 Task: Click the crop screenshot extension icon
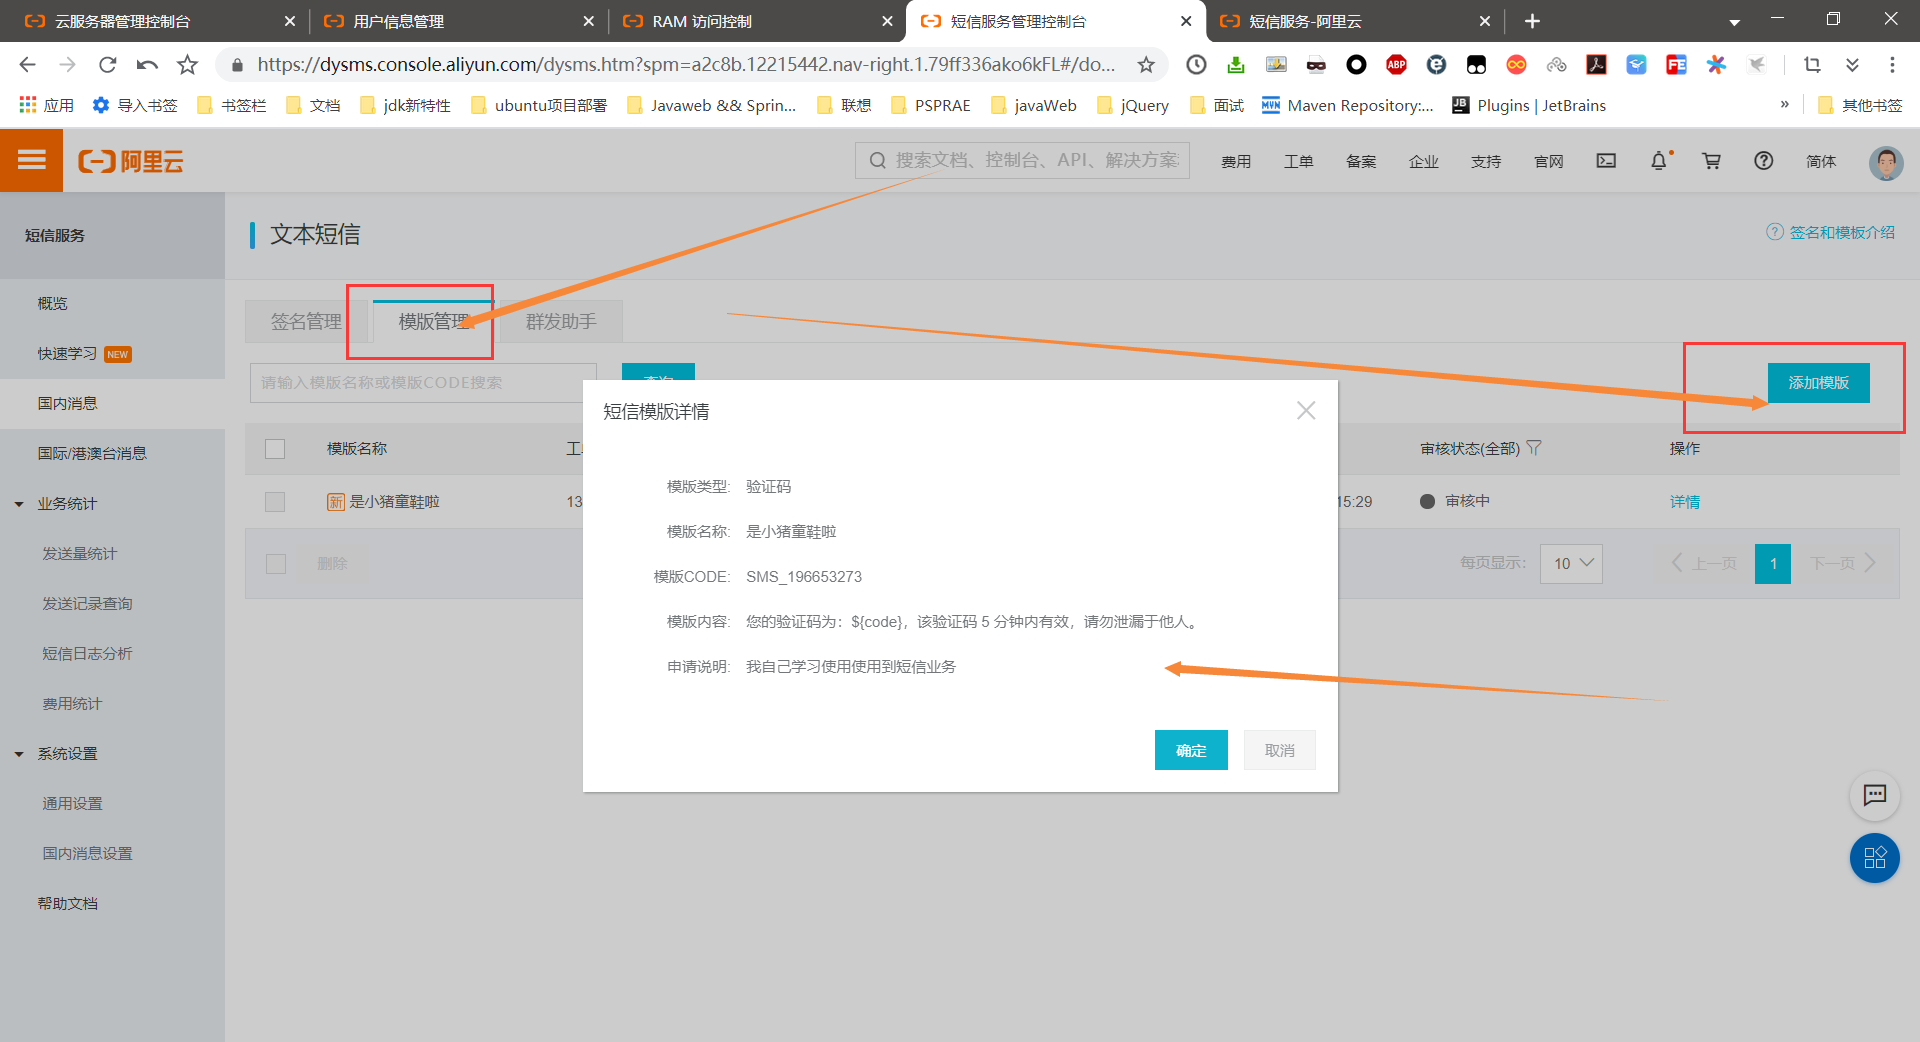click(1812, 65)
